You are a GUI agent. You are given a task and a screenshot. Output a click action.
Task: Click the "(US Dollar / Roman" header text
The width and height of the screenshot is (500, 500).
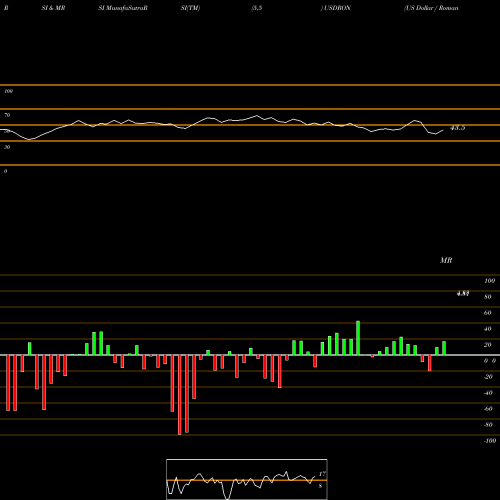coord(431,8)
